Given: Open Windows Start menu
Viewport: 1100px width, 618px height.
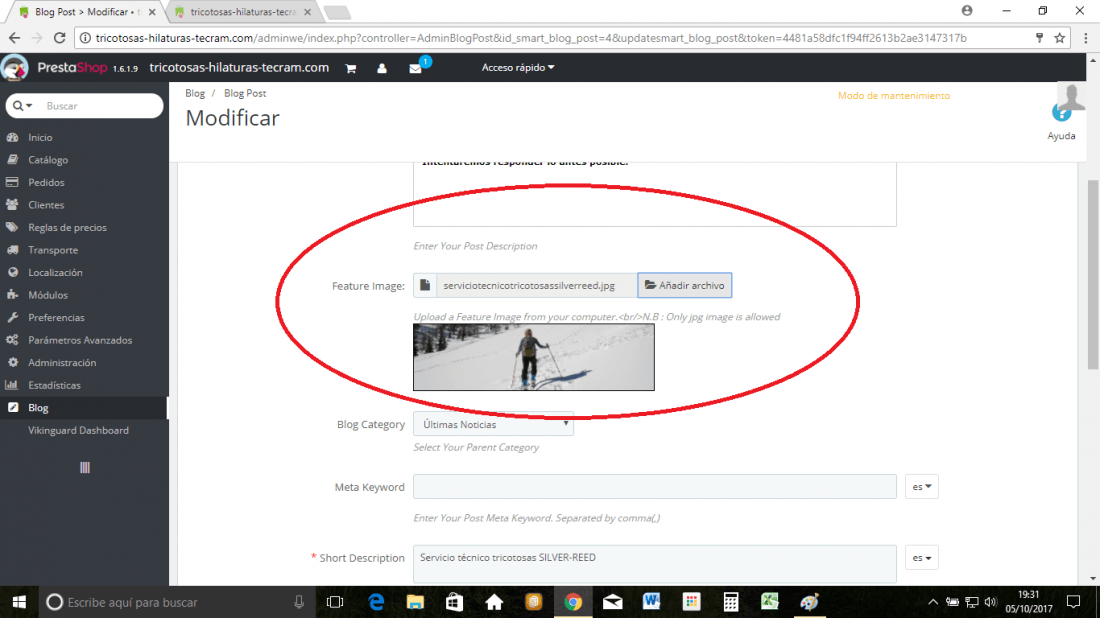Looking at the screenshot, I should click(19, 602).
